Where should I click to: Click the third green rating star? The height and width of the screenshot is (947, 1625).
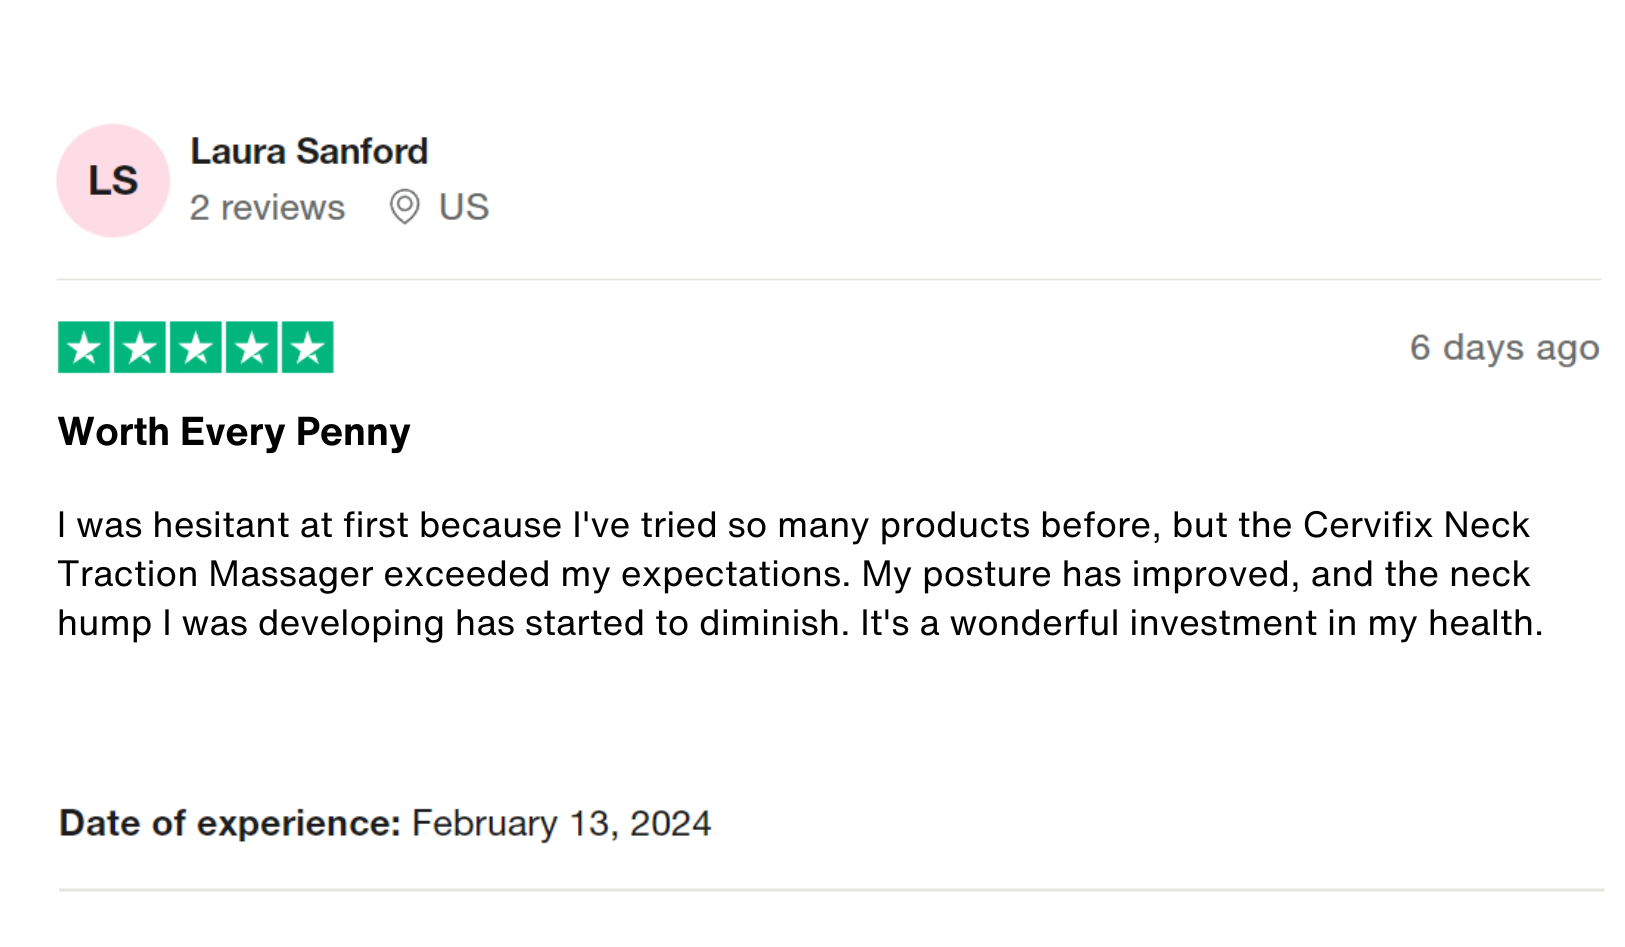[196, 348]
